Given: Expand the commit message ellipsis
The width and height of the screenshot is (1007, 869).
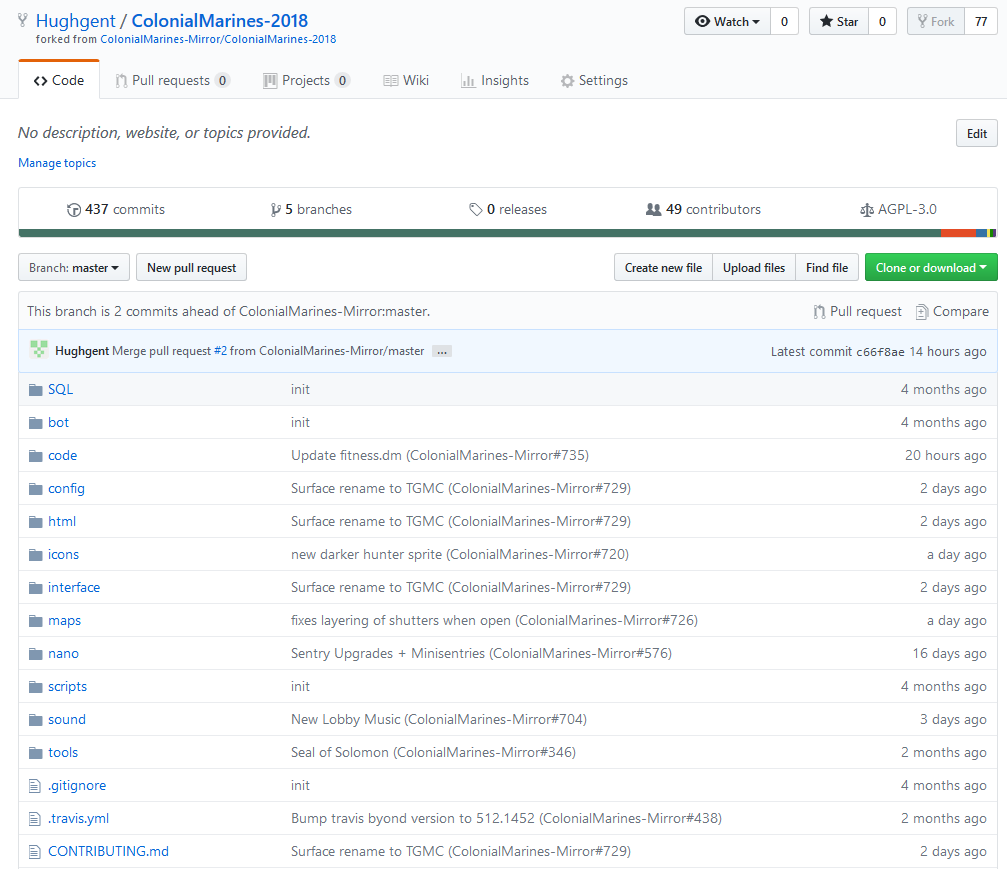Looking at the screenshot, I should tap(442, 351).
